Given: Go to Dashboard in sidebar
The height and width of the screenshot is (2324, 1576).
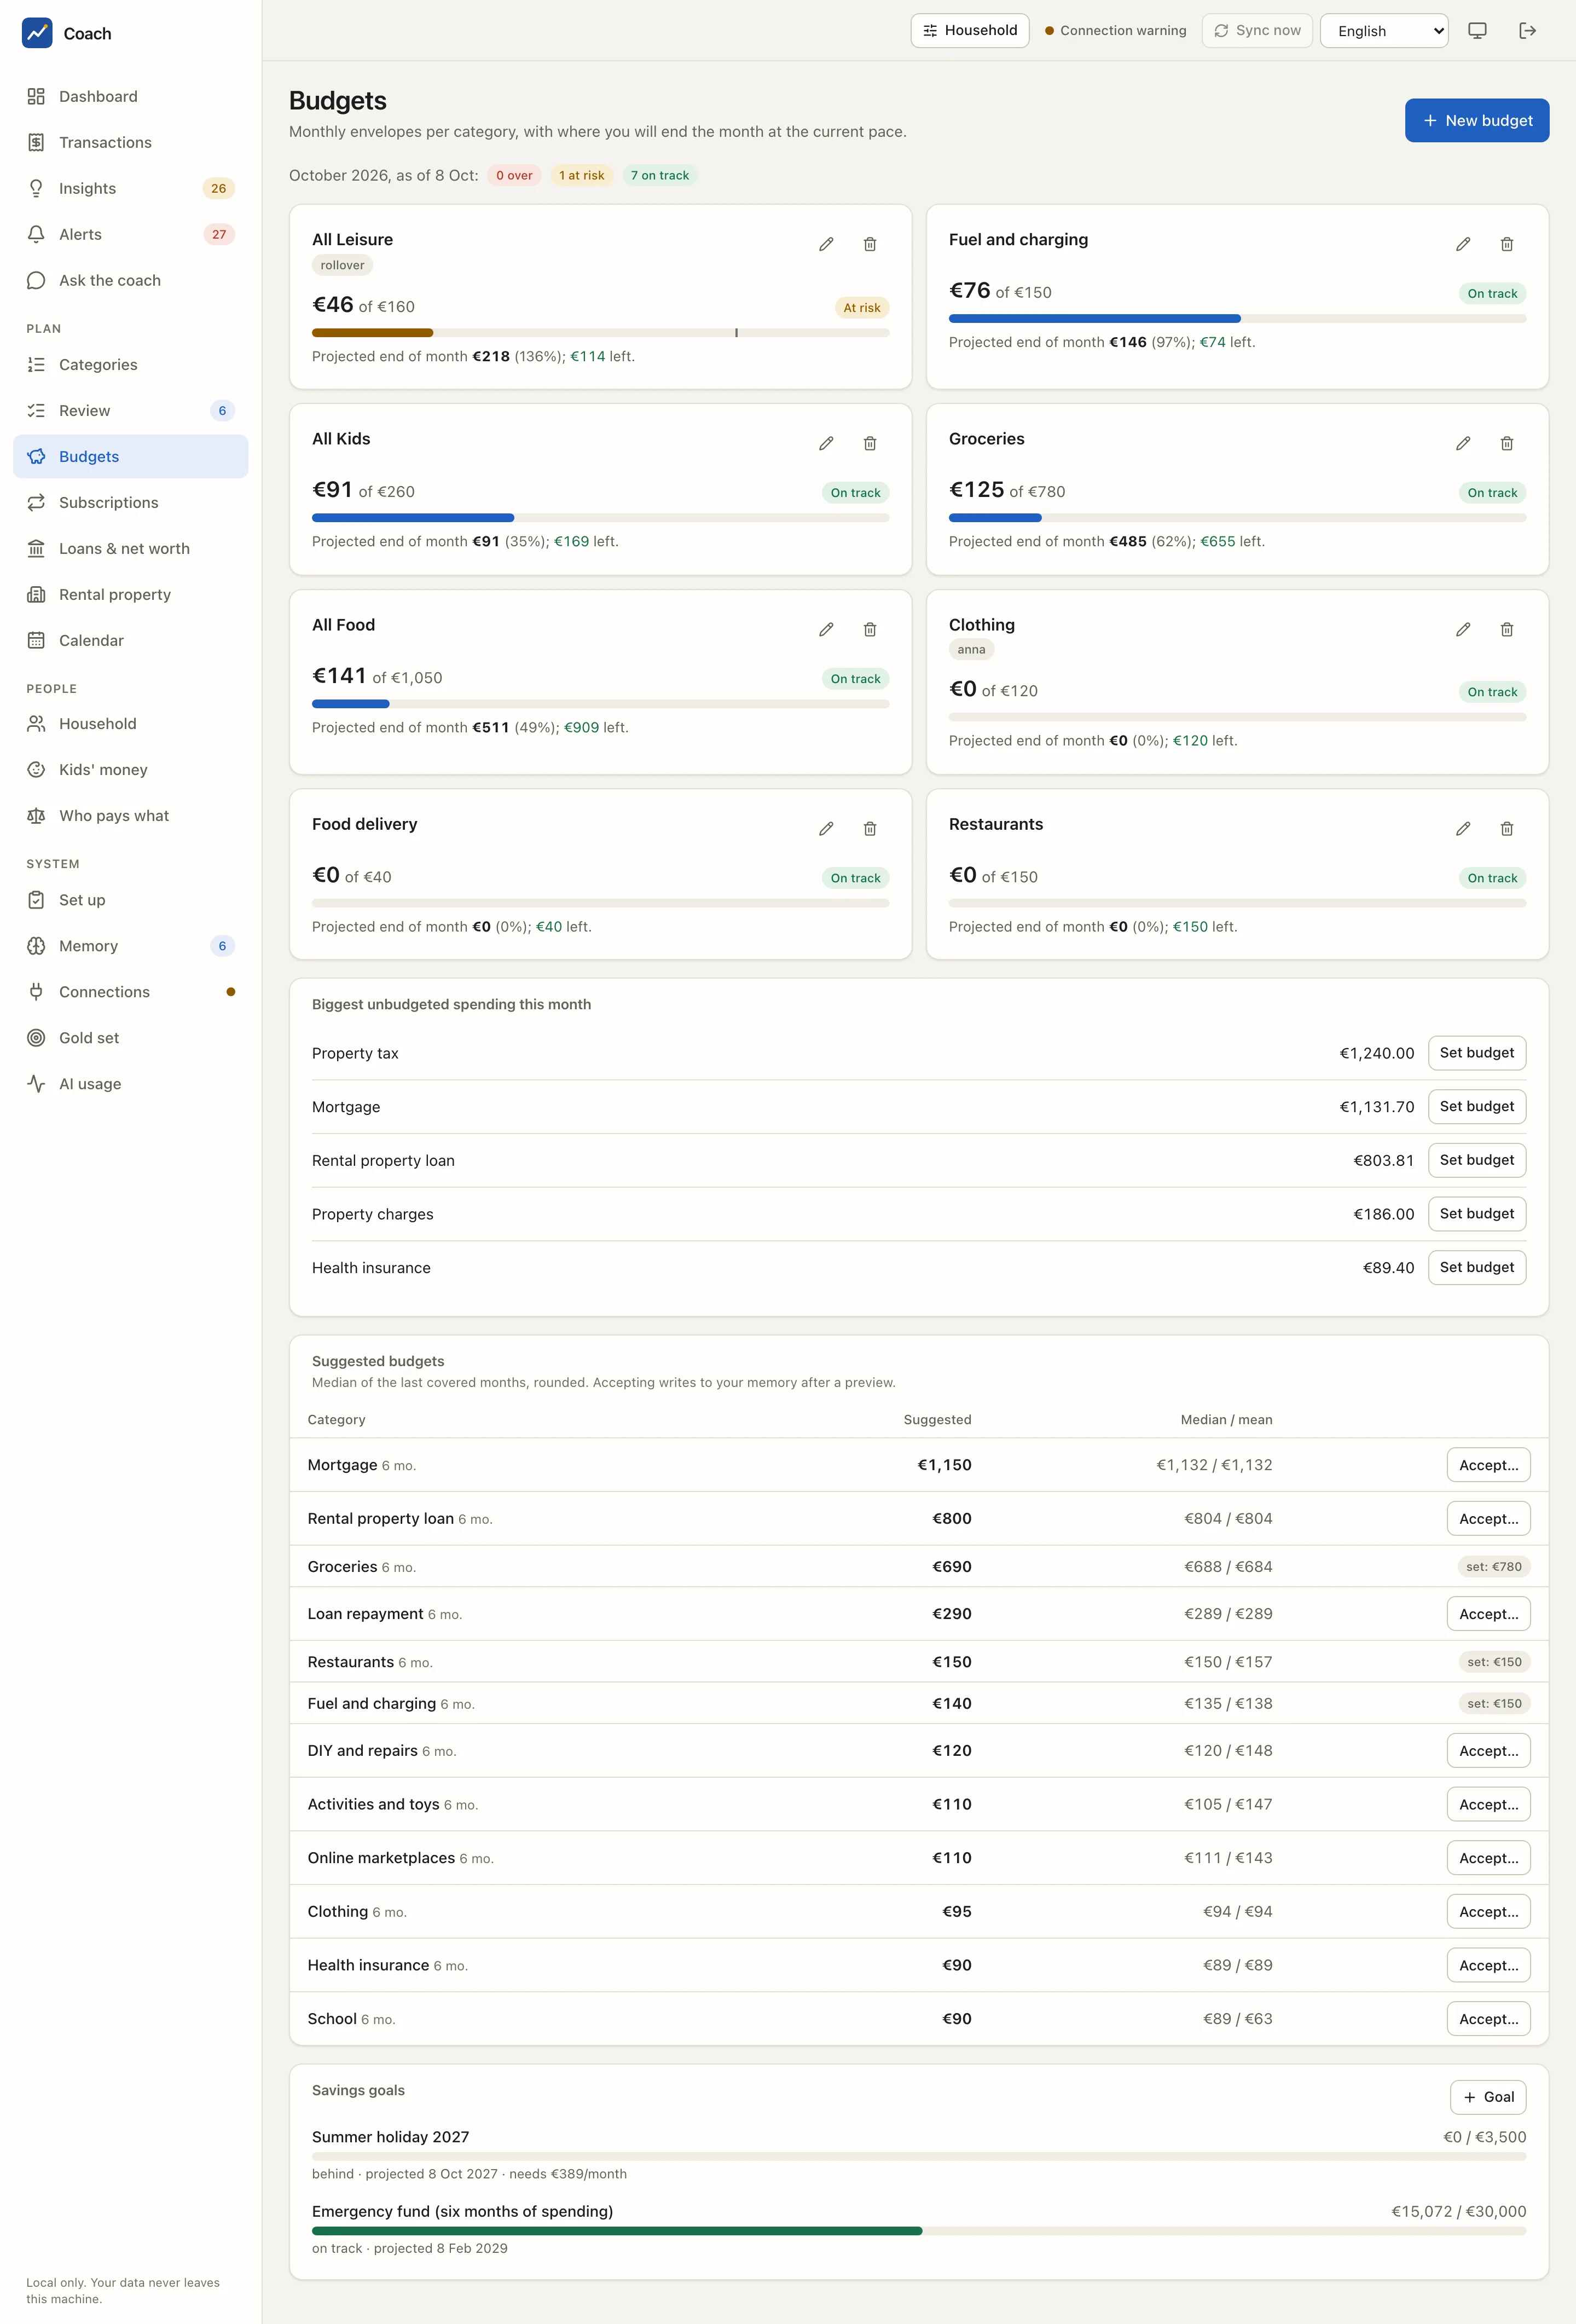Looking at the screenshot, I should coord(131,96).
